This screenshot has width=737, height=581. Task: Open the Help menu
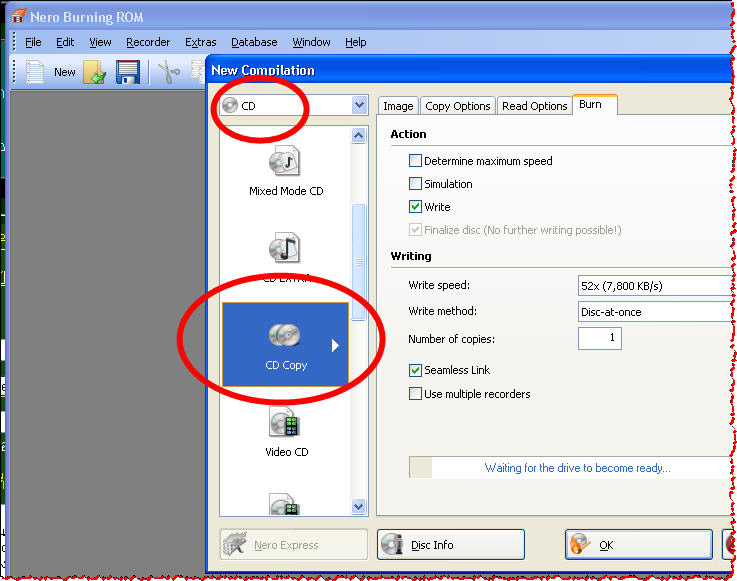point(355,42)
